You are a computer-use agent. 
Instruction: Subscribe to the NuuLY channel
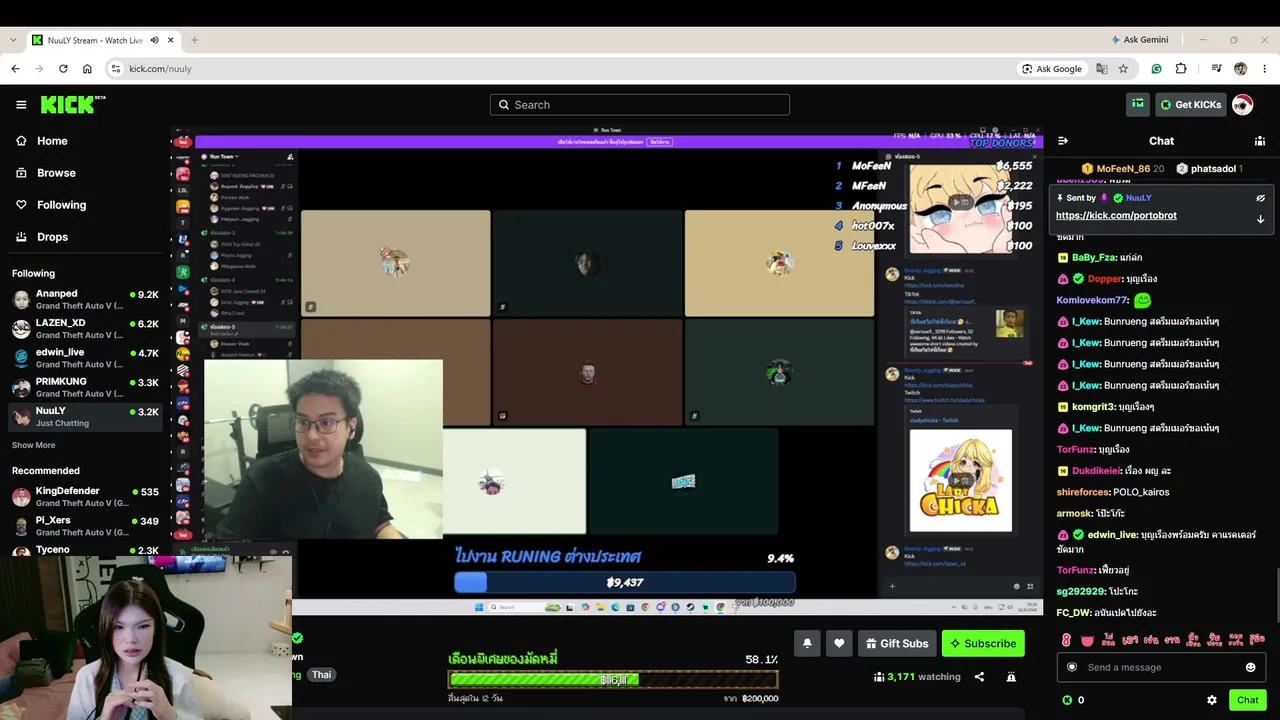[x=983, y=643]
